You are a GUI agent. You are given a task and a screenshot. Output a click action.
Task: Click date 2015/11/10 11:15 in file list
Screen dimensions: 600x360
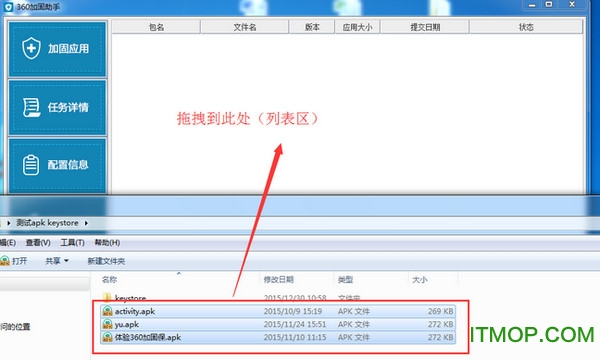click(x=295, y=337)
